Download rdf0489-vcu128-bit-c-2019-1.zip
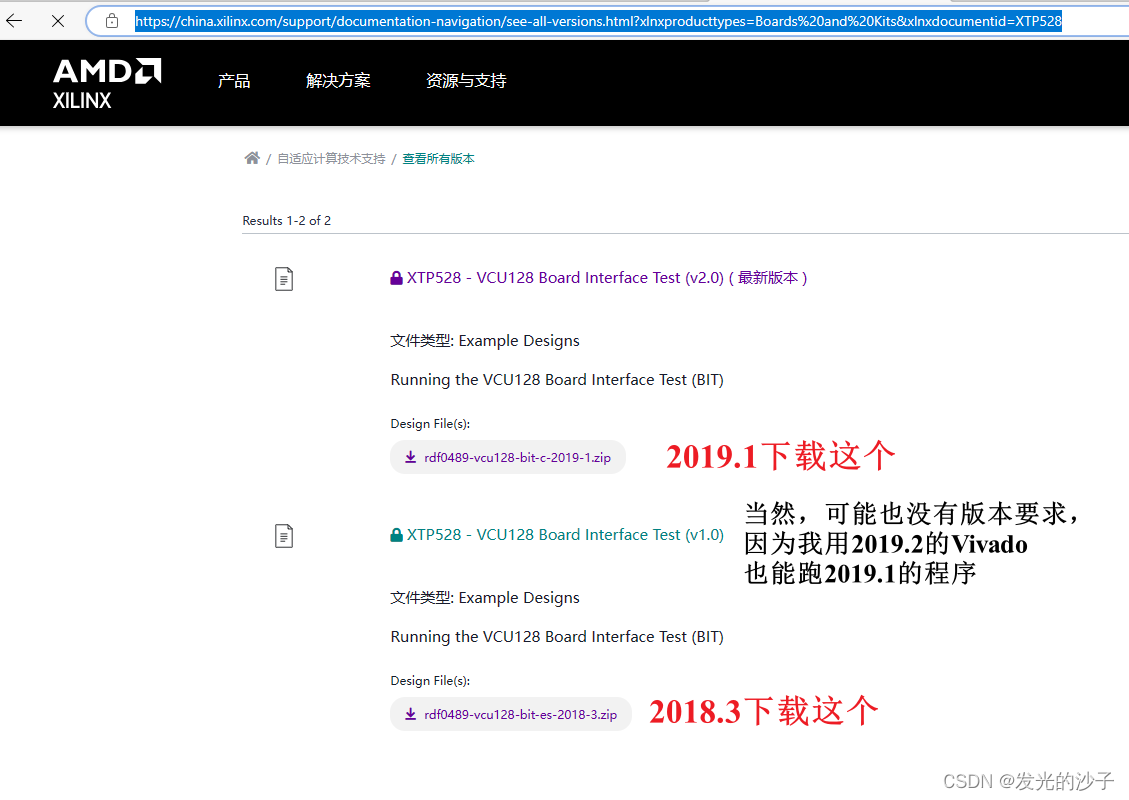The width and height of the screenshot is (1129, 800). [508, 457]
